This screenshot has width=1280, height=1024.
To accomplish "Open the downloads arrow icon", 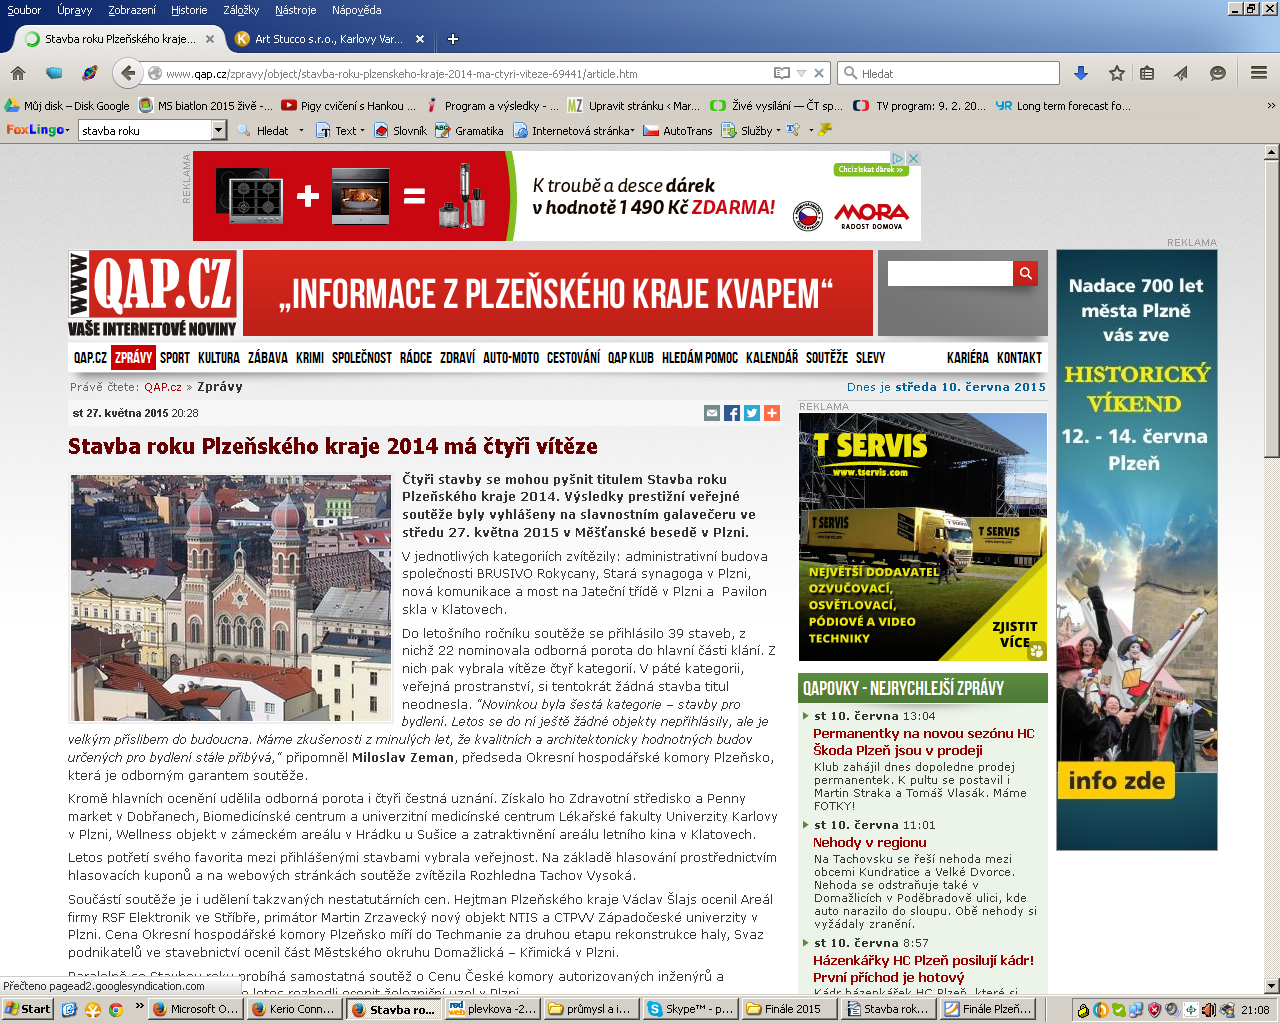I will (1081, 73).
